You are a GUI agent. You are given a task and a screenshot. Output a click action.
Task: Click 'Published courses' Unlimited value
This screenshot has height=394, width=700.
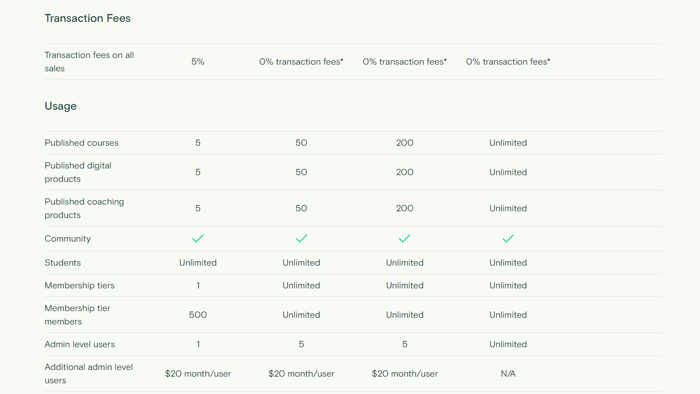[508, 143]
